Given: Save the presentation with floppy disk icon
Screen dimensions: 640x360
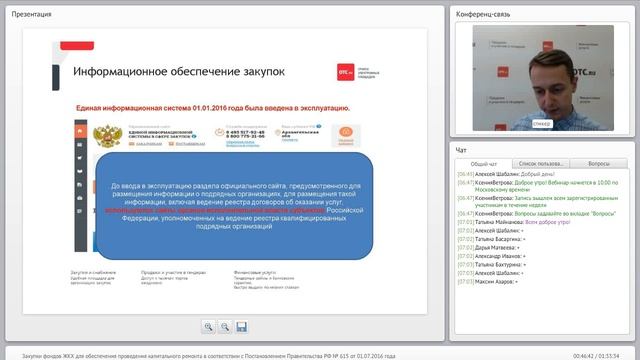Looking at the screenshot, I should click(x=241, y=327).
